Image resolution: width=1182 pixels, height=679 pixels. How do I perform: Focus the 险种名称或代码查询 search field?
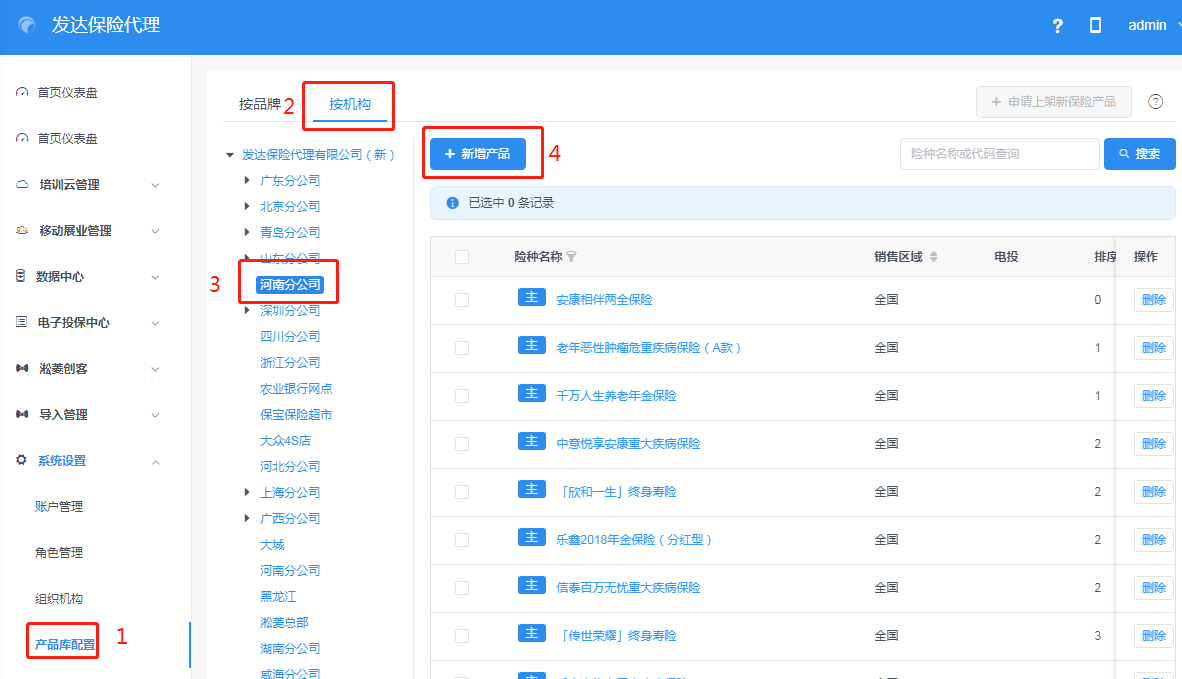coord(998,154)
